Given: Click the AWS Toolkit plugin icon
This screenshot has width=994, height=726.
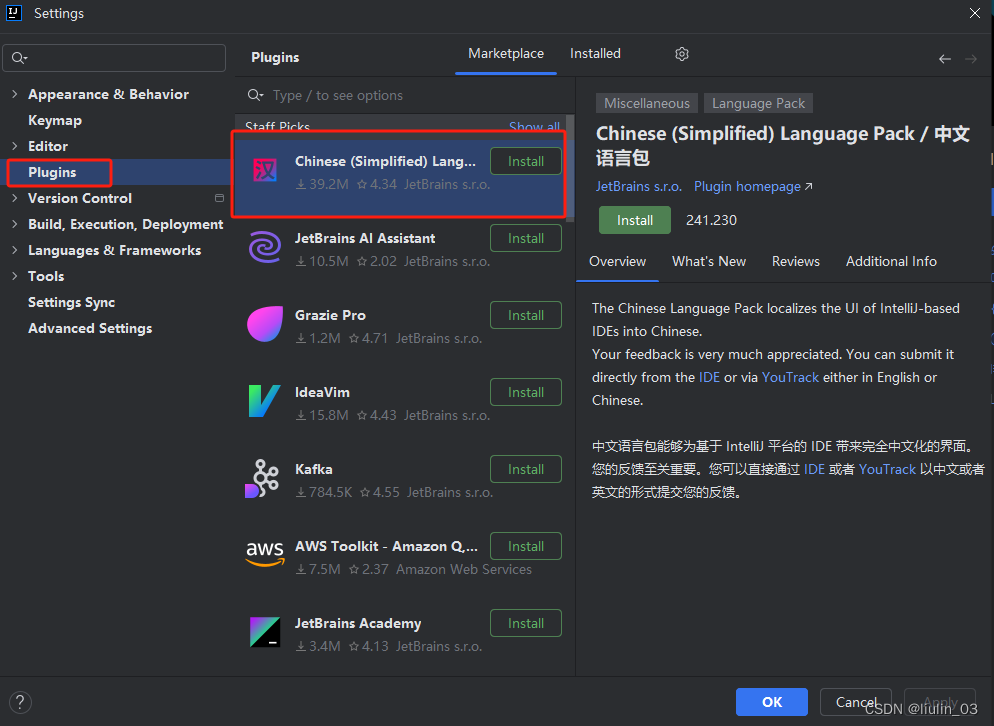Looking at the screenshot, I should tap(265, 554).
